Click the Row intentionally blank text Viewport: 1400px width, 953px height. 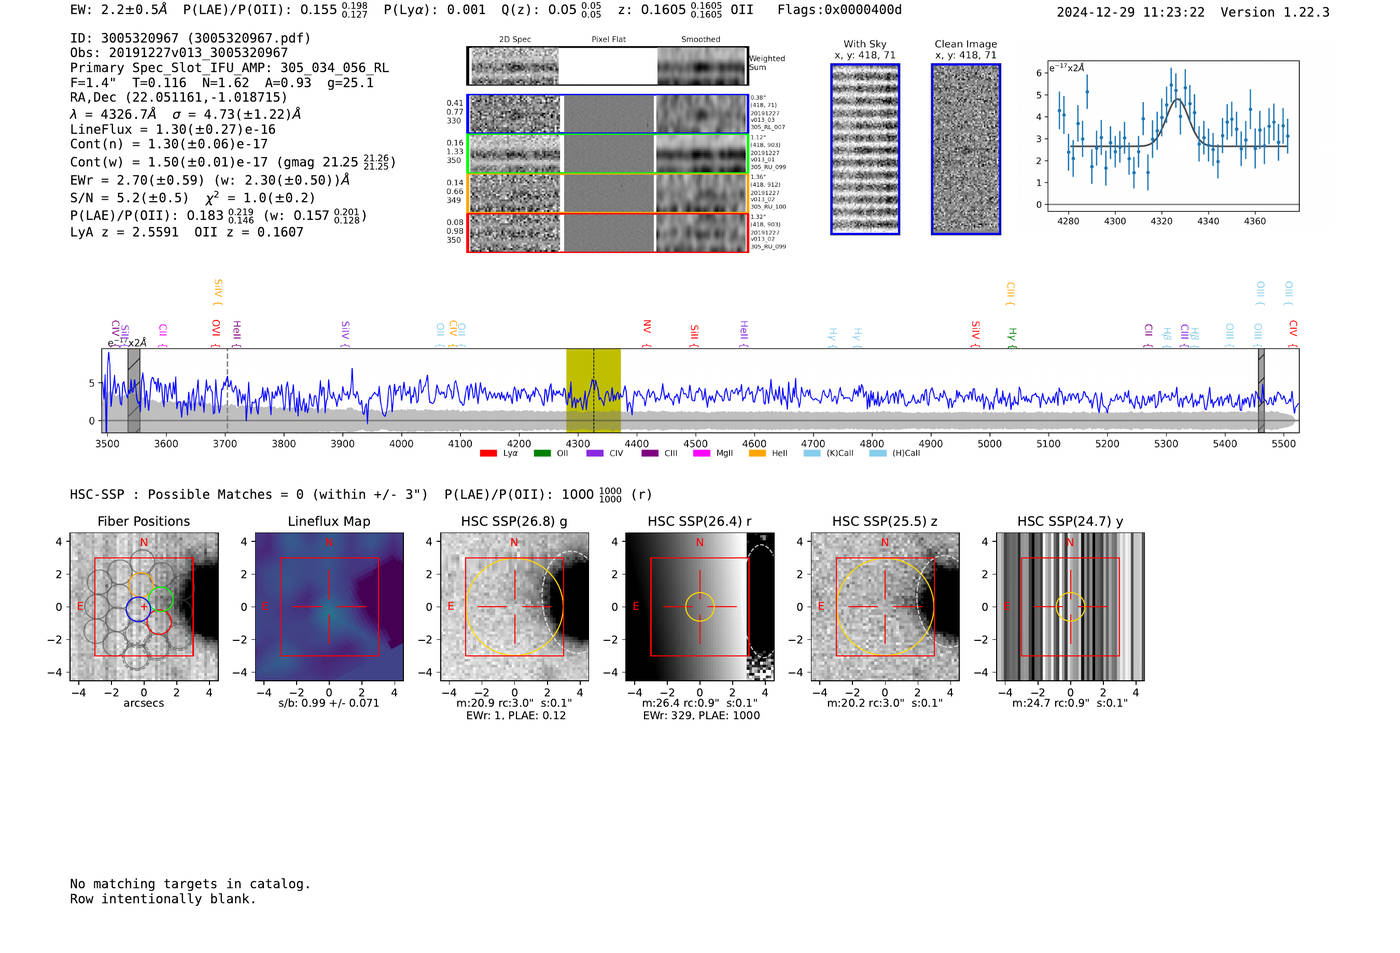pyautogui.click(x=163, y=899)
